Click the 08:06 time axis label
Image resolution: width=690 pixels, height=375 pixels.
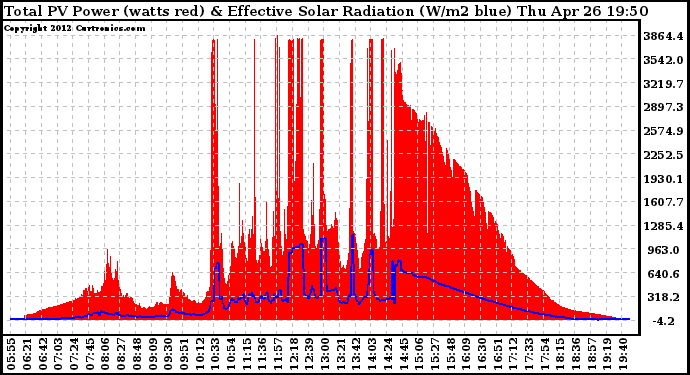click(105, 354)
